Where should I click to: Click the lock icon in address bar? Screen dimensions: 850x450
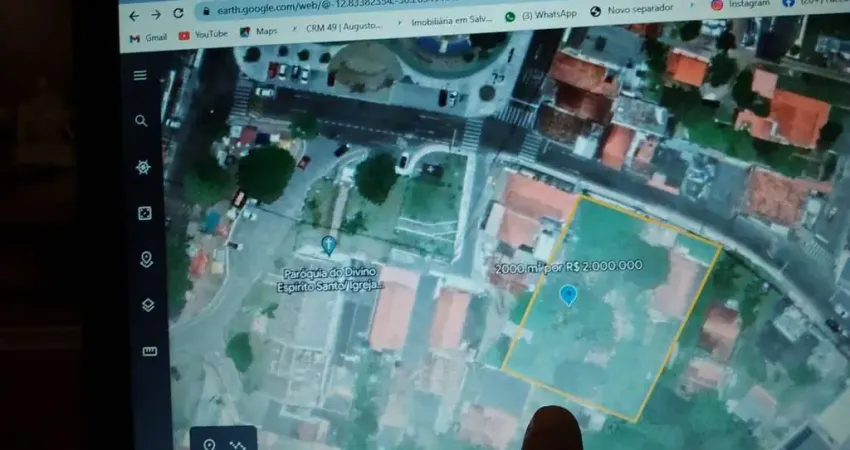(206, 11)
